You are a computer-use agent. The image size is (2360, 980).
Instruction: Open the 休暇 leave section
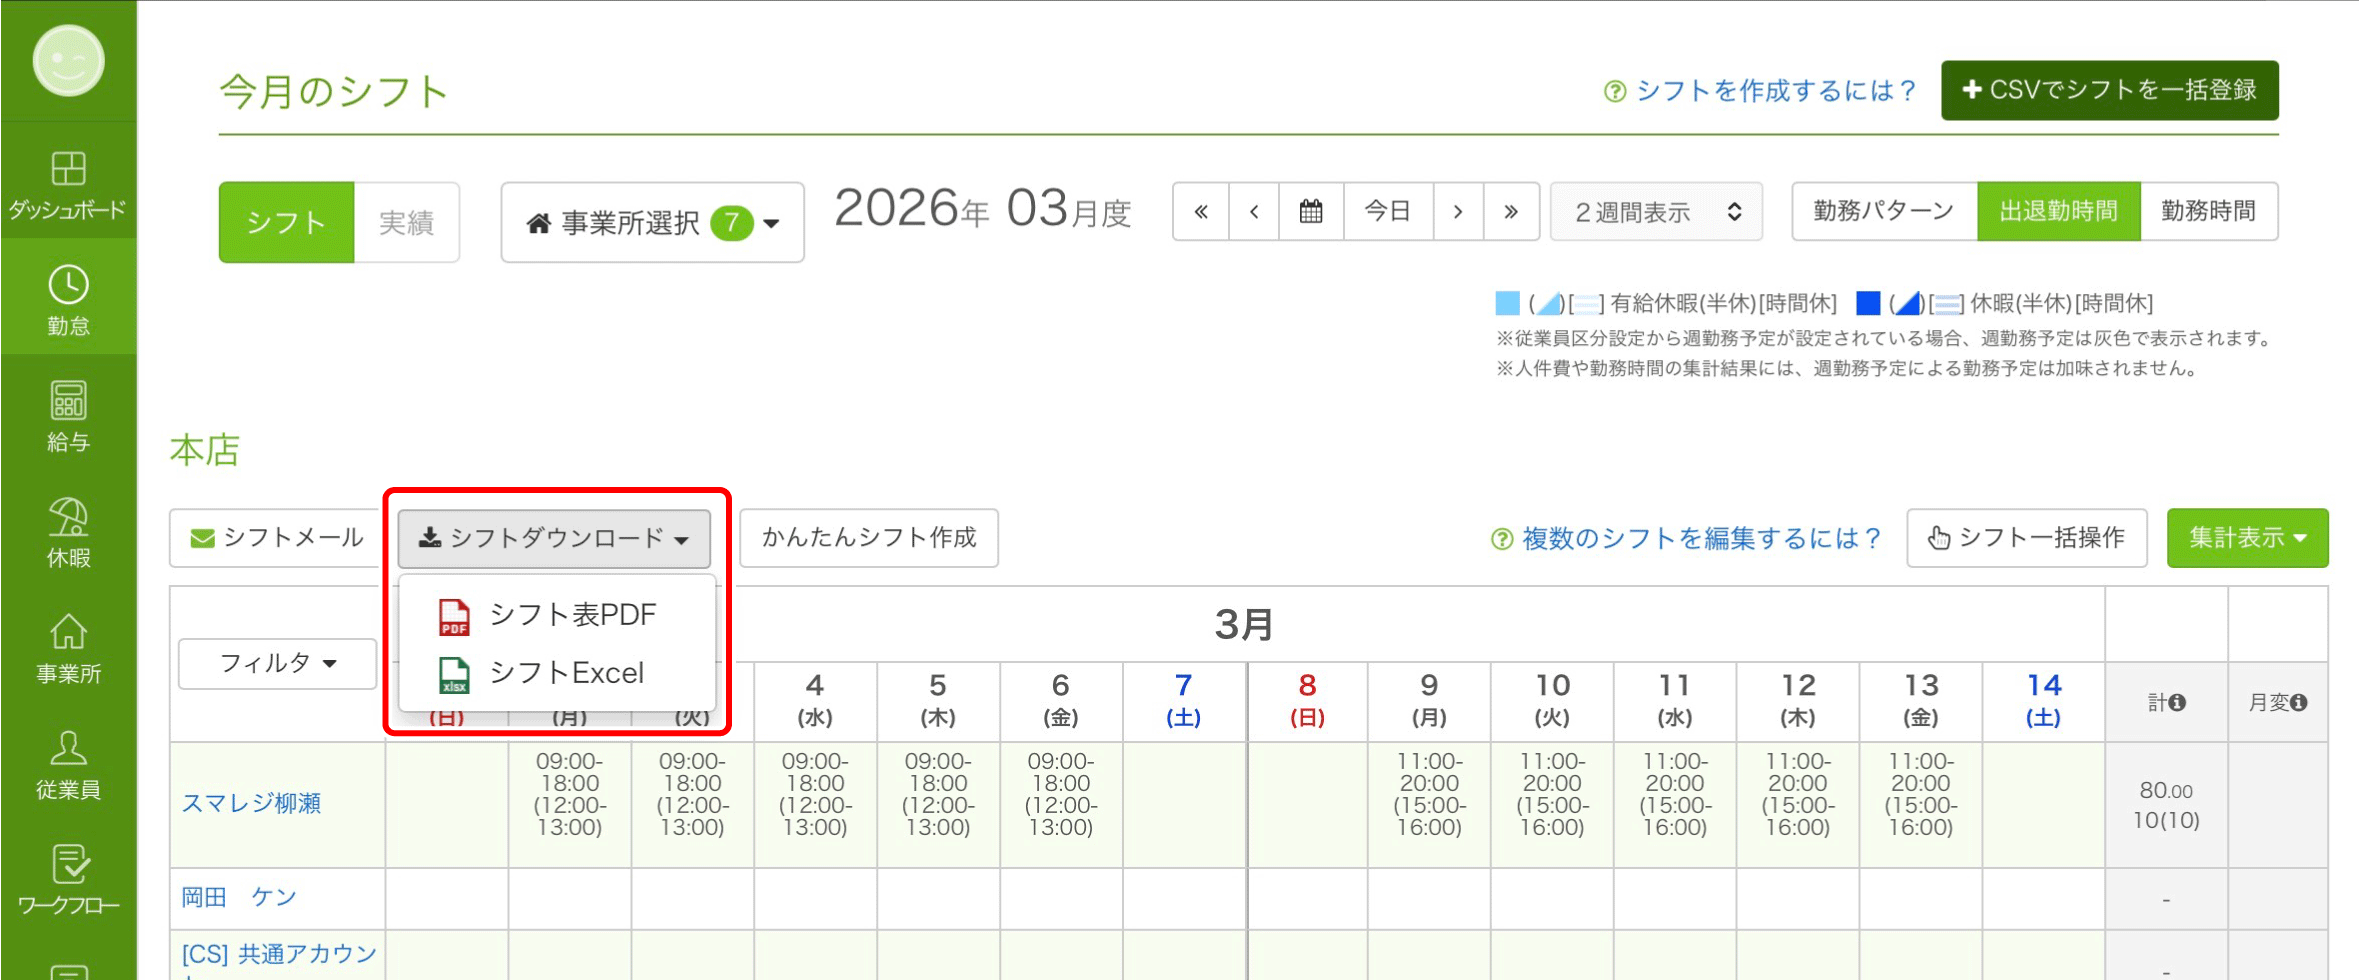tap(68, 532)
